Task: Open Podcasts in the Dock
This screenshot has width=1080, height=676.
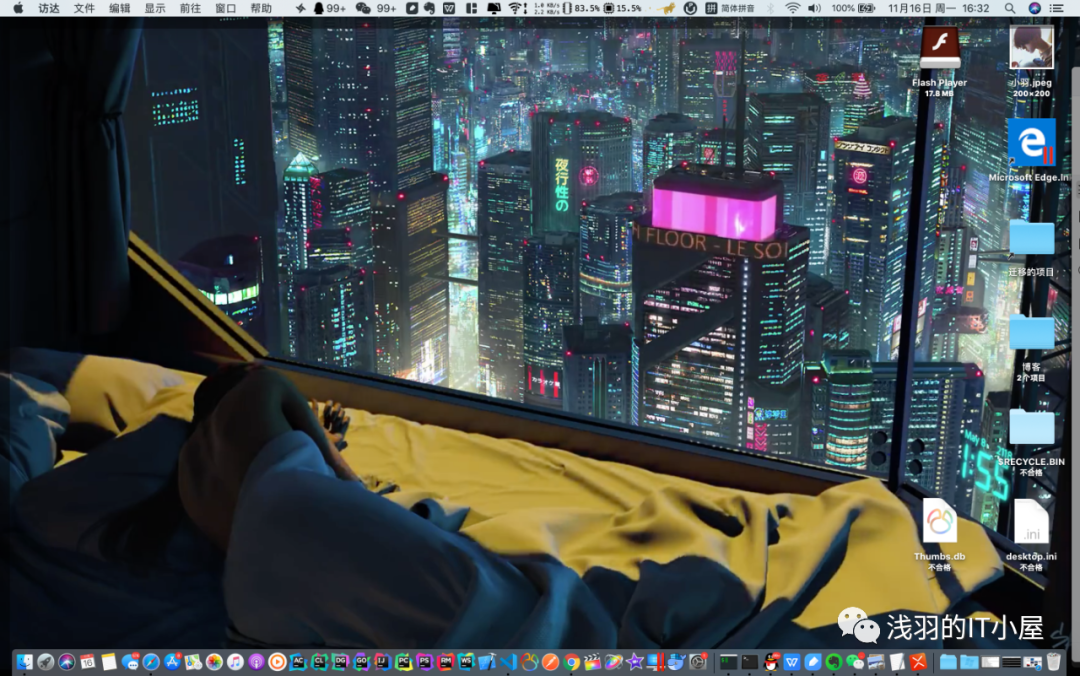Action: click(256, 662)
